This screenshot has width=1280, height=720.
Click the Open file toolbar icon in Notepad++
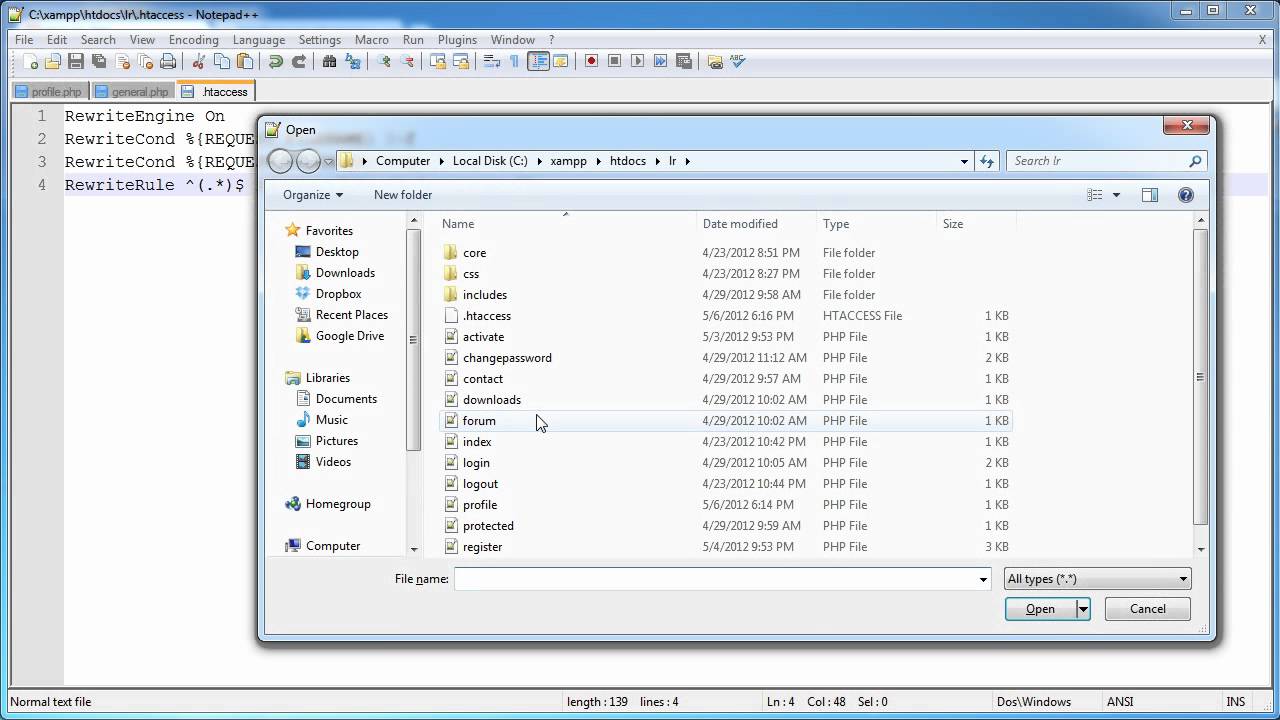pyautogui.click(x=53, y=61)
